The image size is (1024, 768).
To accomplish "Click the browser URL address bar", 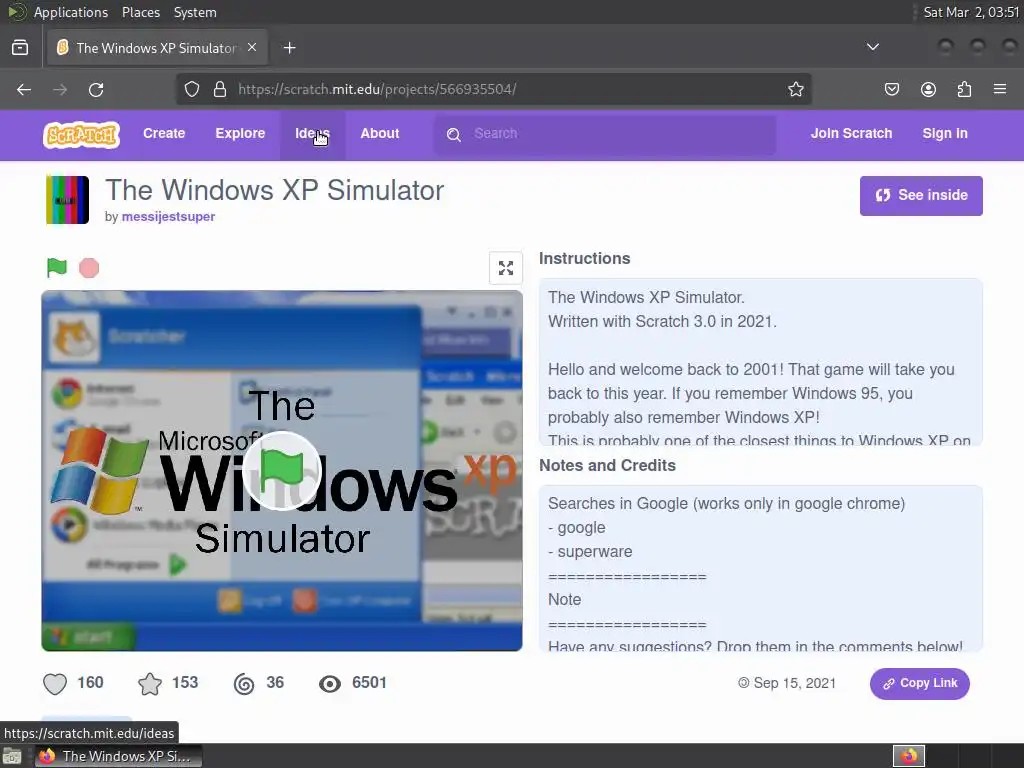I will pyautogui.click(x=494, y=89).
